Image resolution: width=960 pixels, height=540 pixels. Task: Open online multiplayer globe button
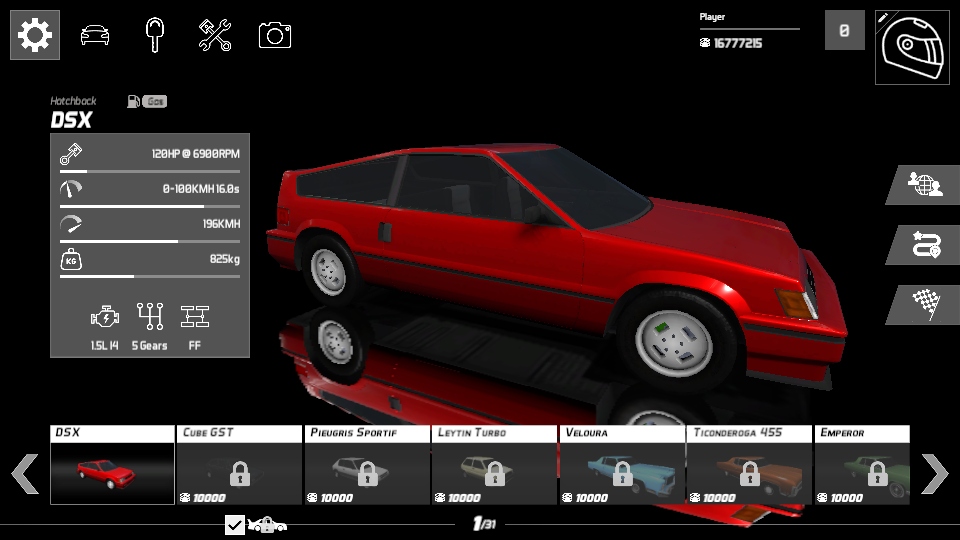924,185
